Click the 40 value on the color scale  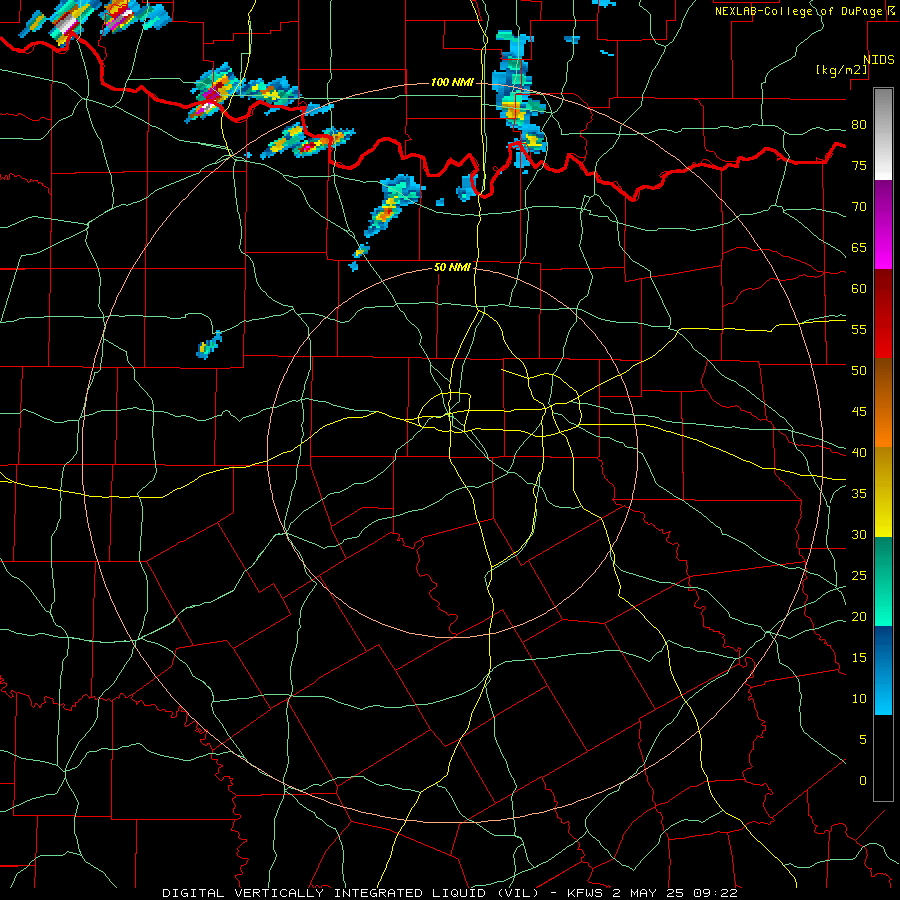pyautogui.click(x=859, y=452)
